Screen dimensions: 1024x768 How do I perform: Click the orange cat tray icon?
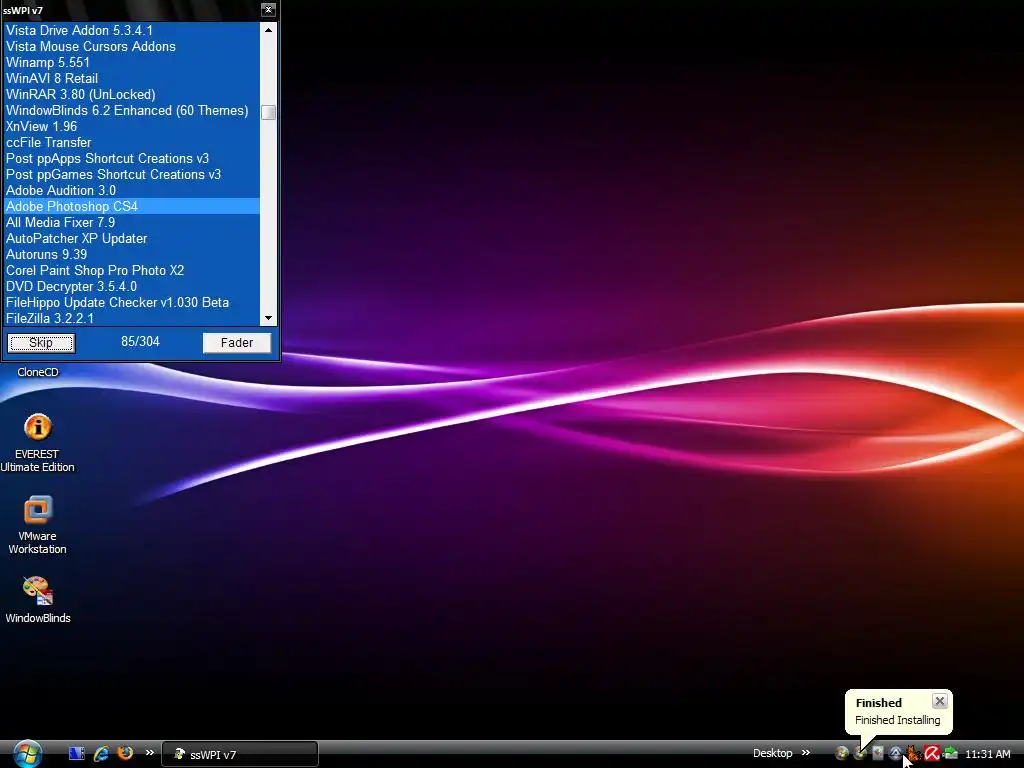913,753
